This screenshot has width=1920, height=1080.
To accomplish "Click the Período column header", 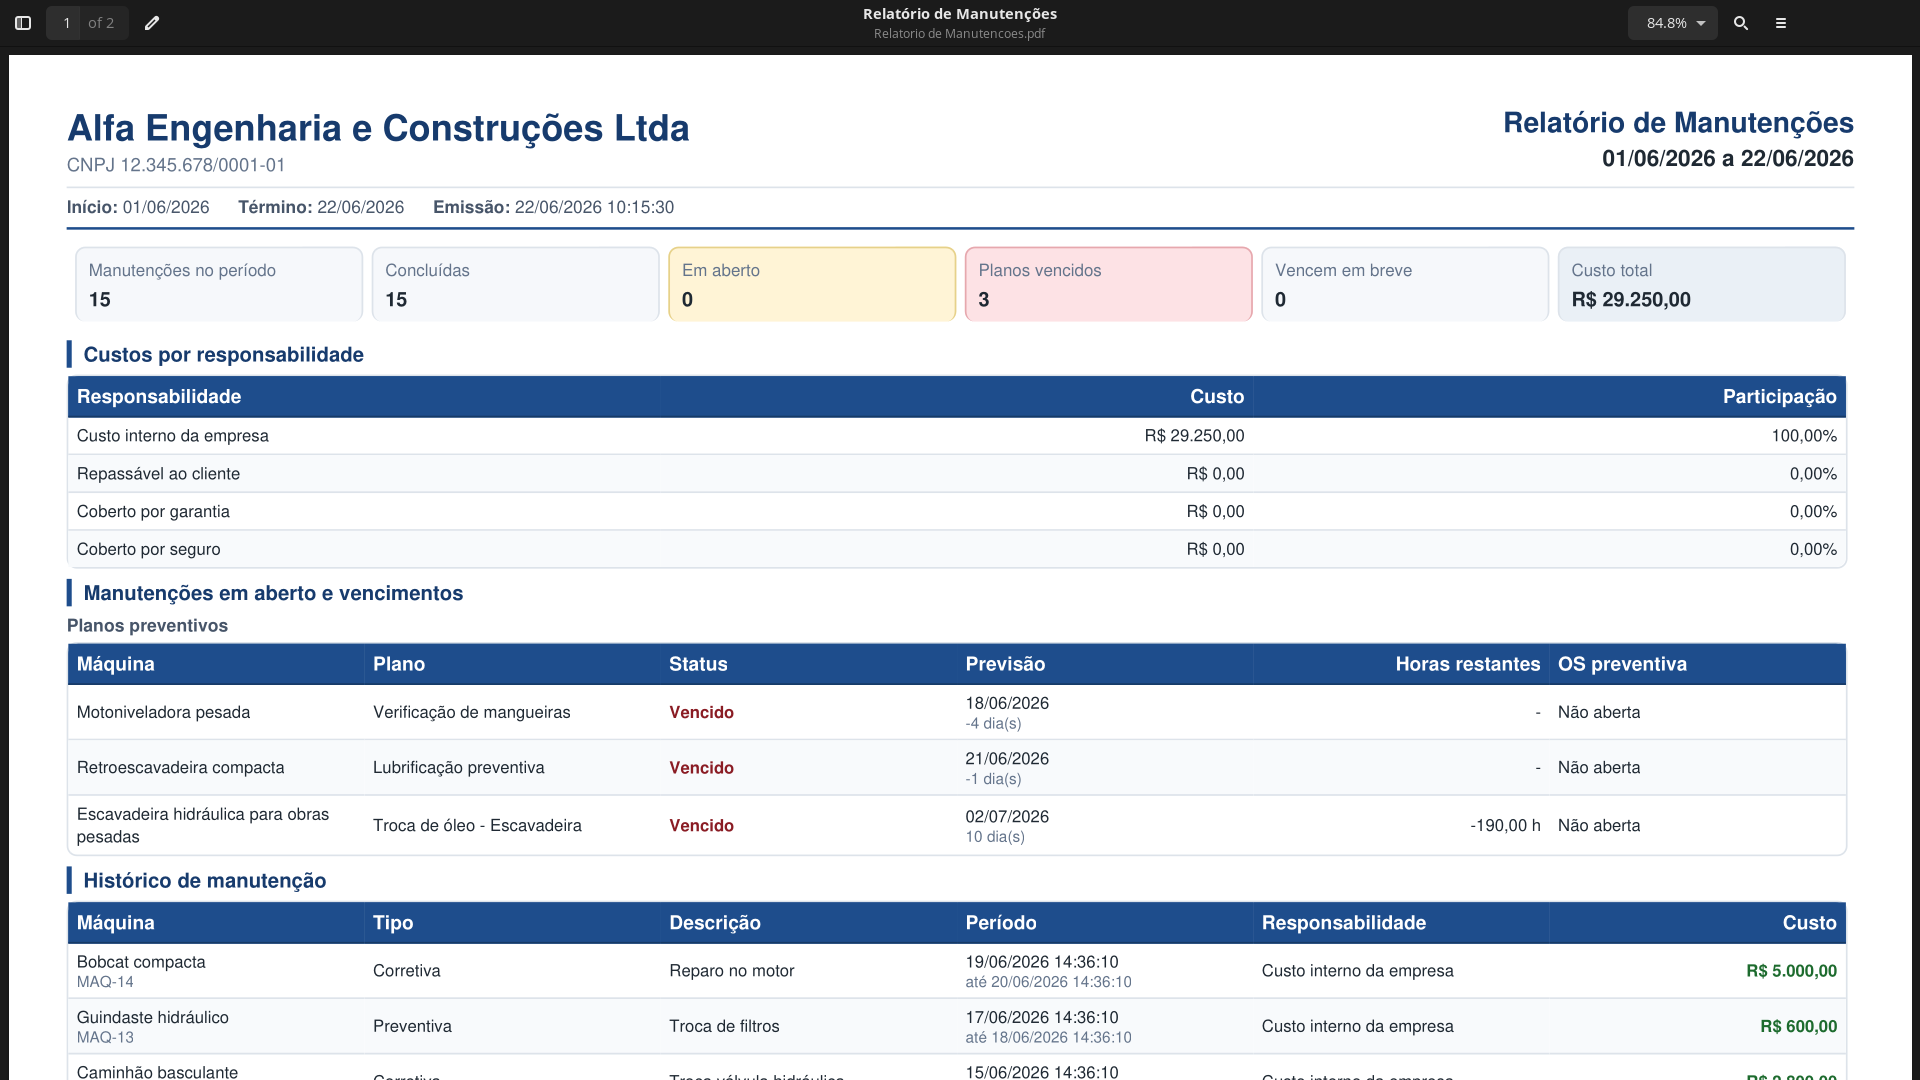I will tap(1001, 923).
